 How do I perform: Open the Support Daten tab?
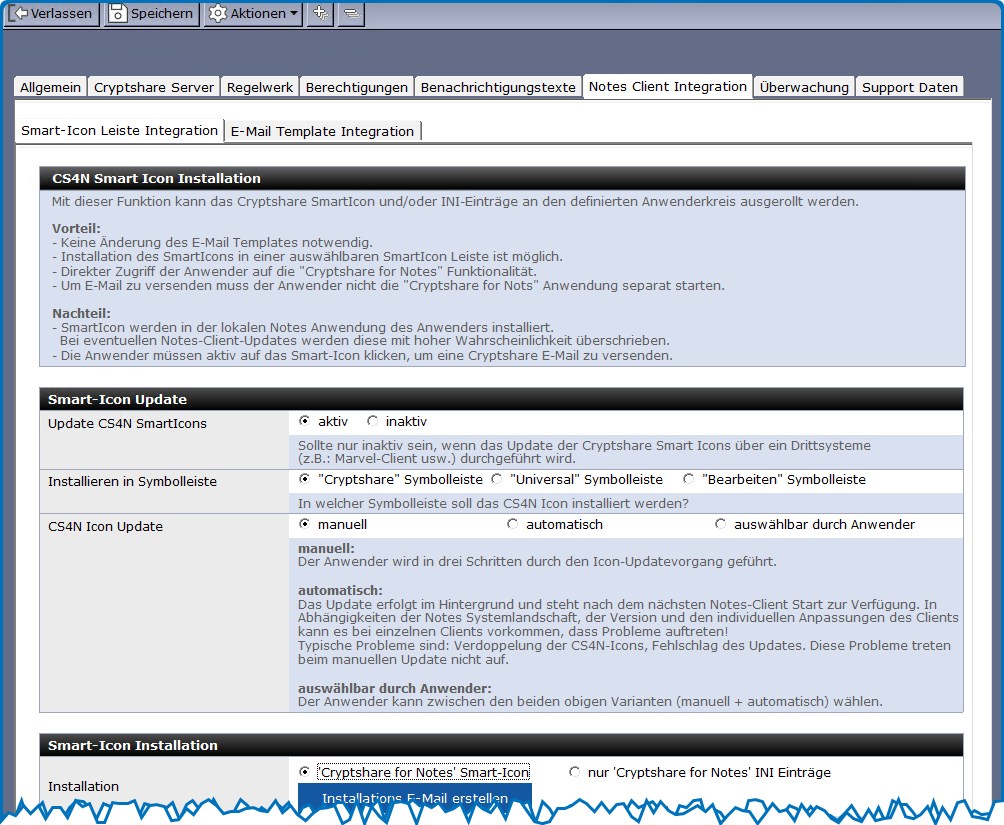click(x=910, y=87)
